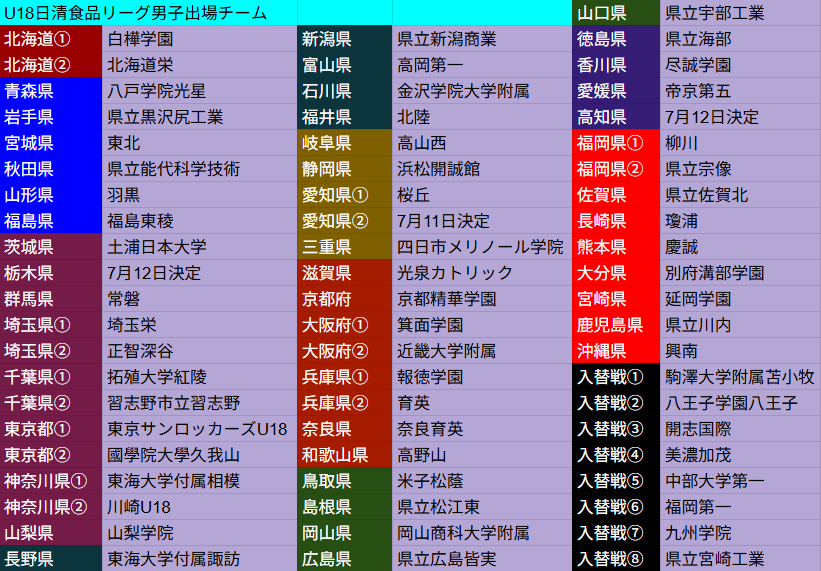Click the '入替戦④' cell

point(616,455)
